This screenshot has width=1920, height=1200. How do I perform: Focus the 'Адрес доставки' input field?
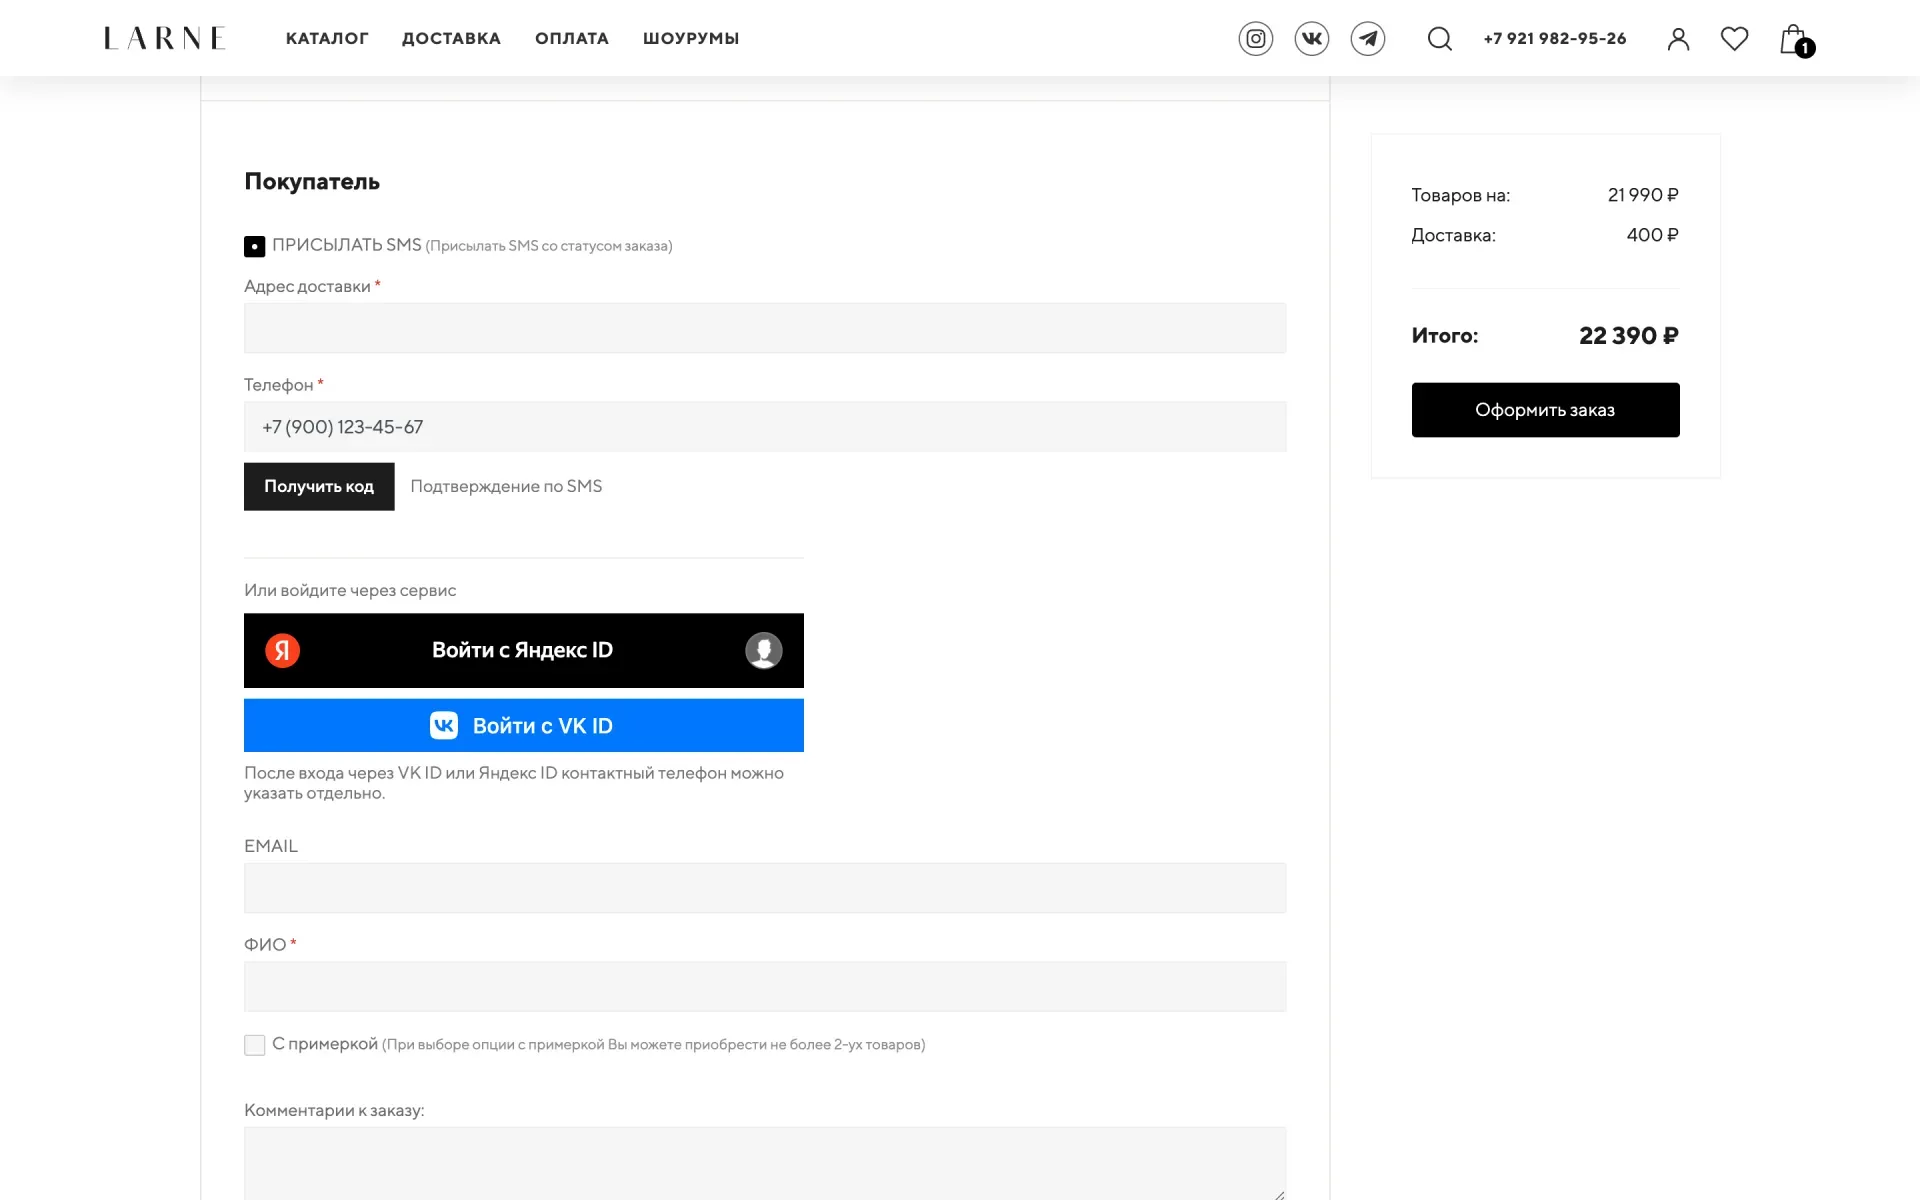point(765,328)
